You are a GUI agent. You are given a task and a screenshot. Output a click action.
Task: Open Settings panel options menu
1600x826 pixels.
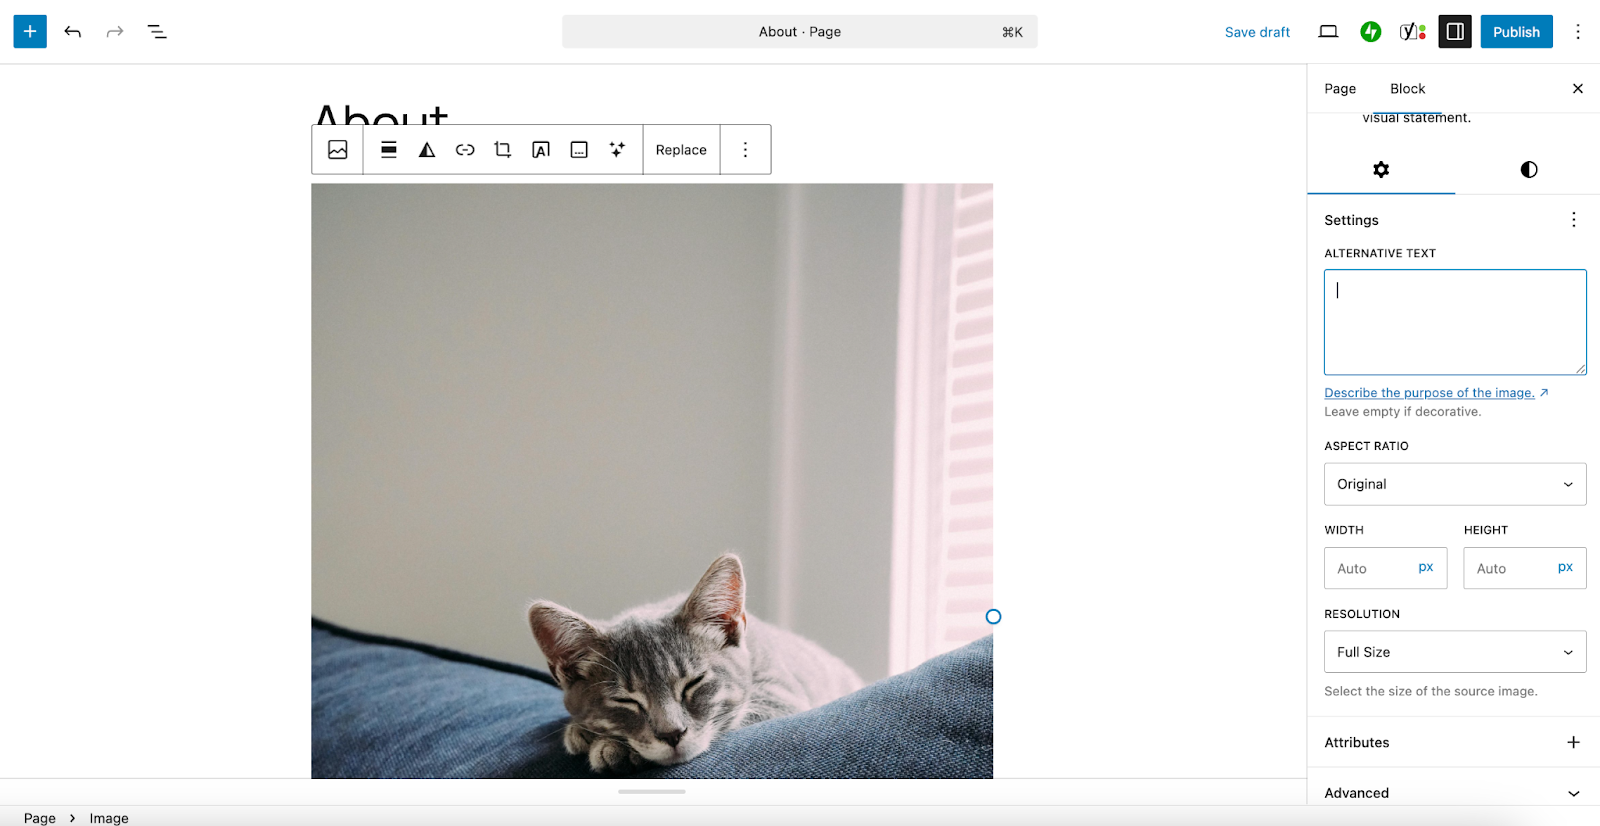1573,220
